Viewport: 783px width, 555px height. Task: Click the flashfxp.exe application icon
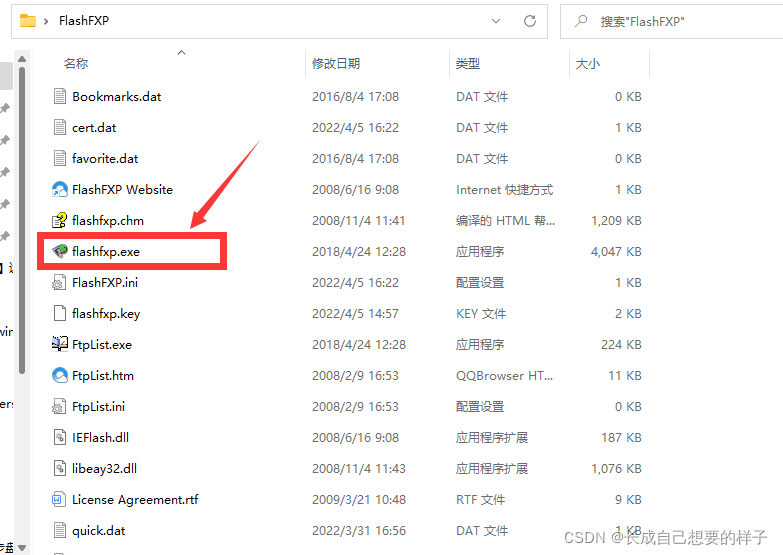click(x=59, y=251)
